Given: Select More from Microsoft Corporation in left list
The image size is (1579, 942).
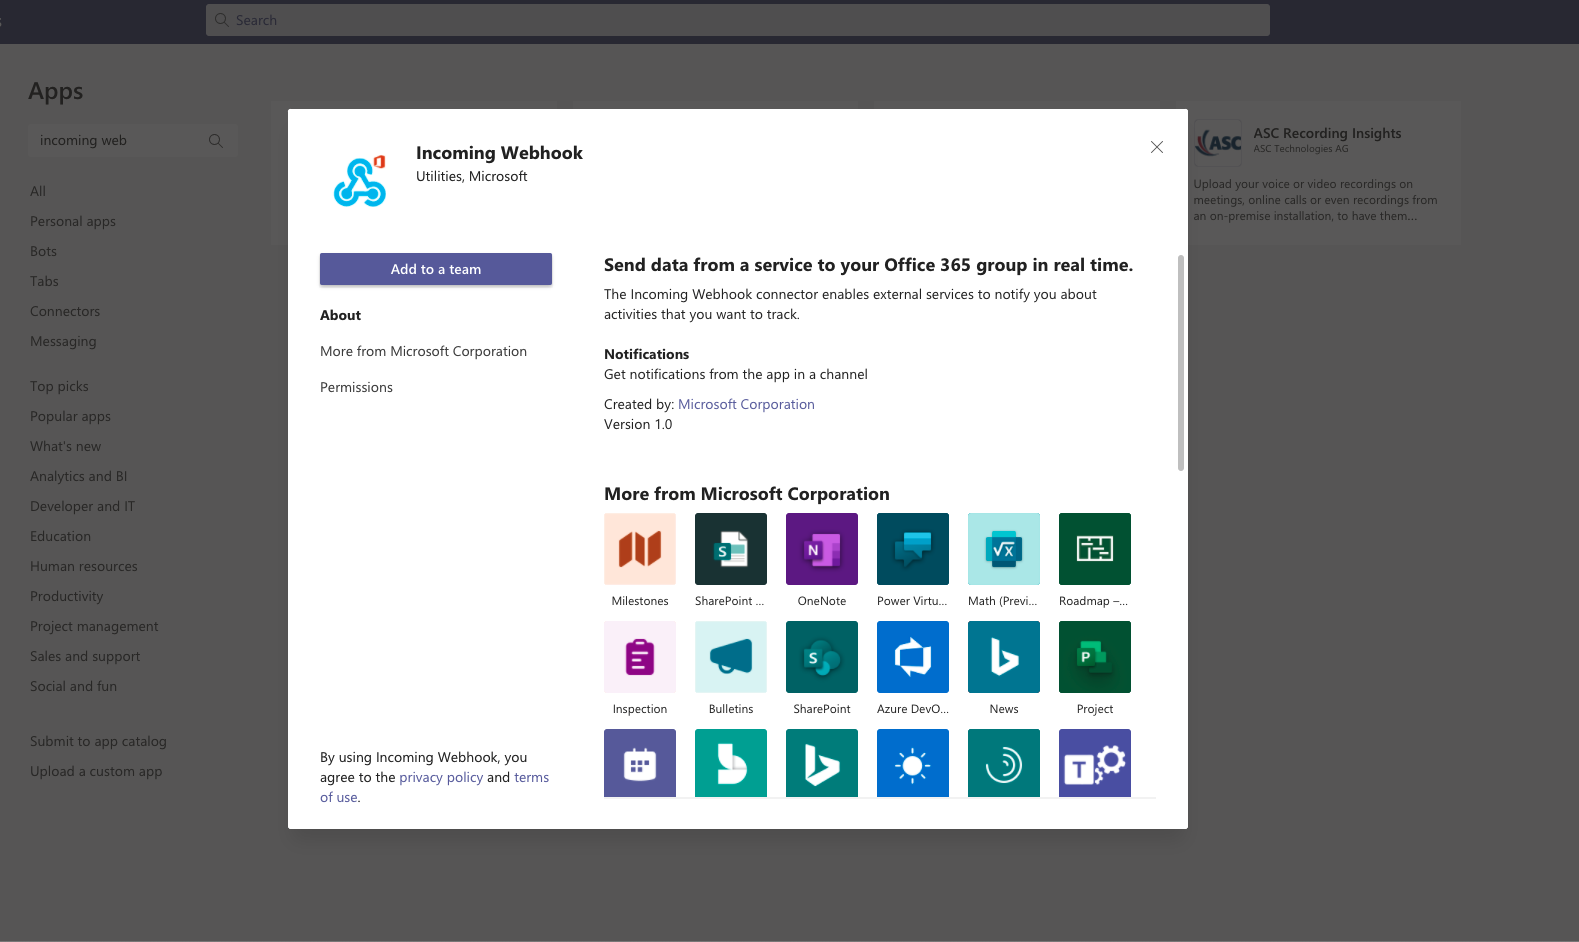Looking at the screenshot, I should pos(423,351).
